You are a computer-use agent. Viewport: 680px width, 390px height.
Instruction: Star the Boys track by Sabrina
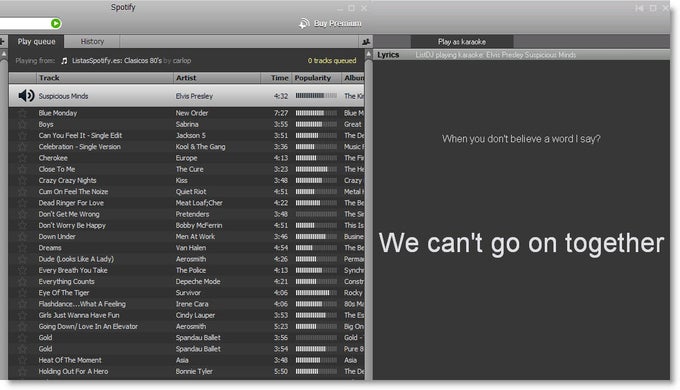tap(22, 125)
